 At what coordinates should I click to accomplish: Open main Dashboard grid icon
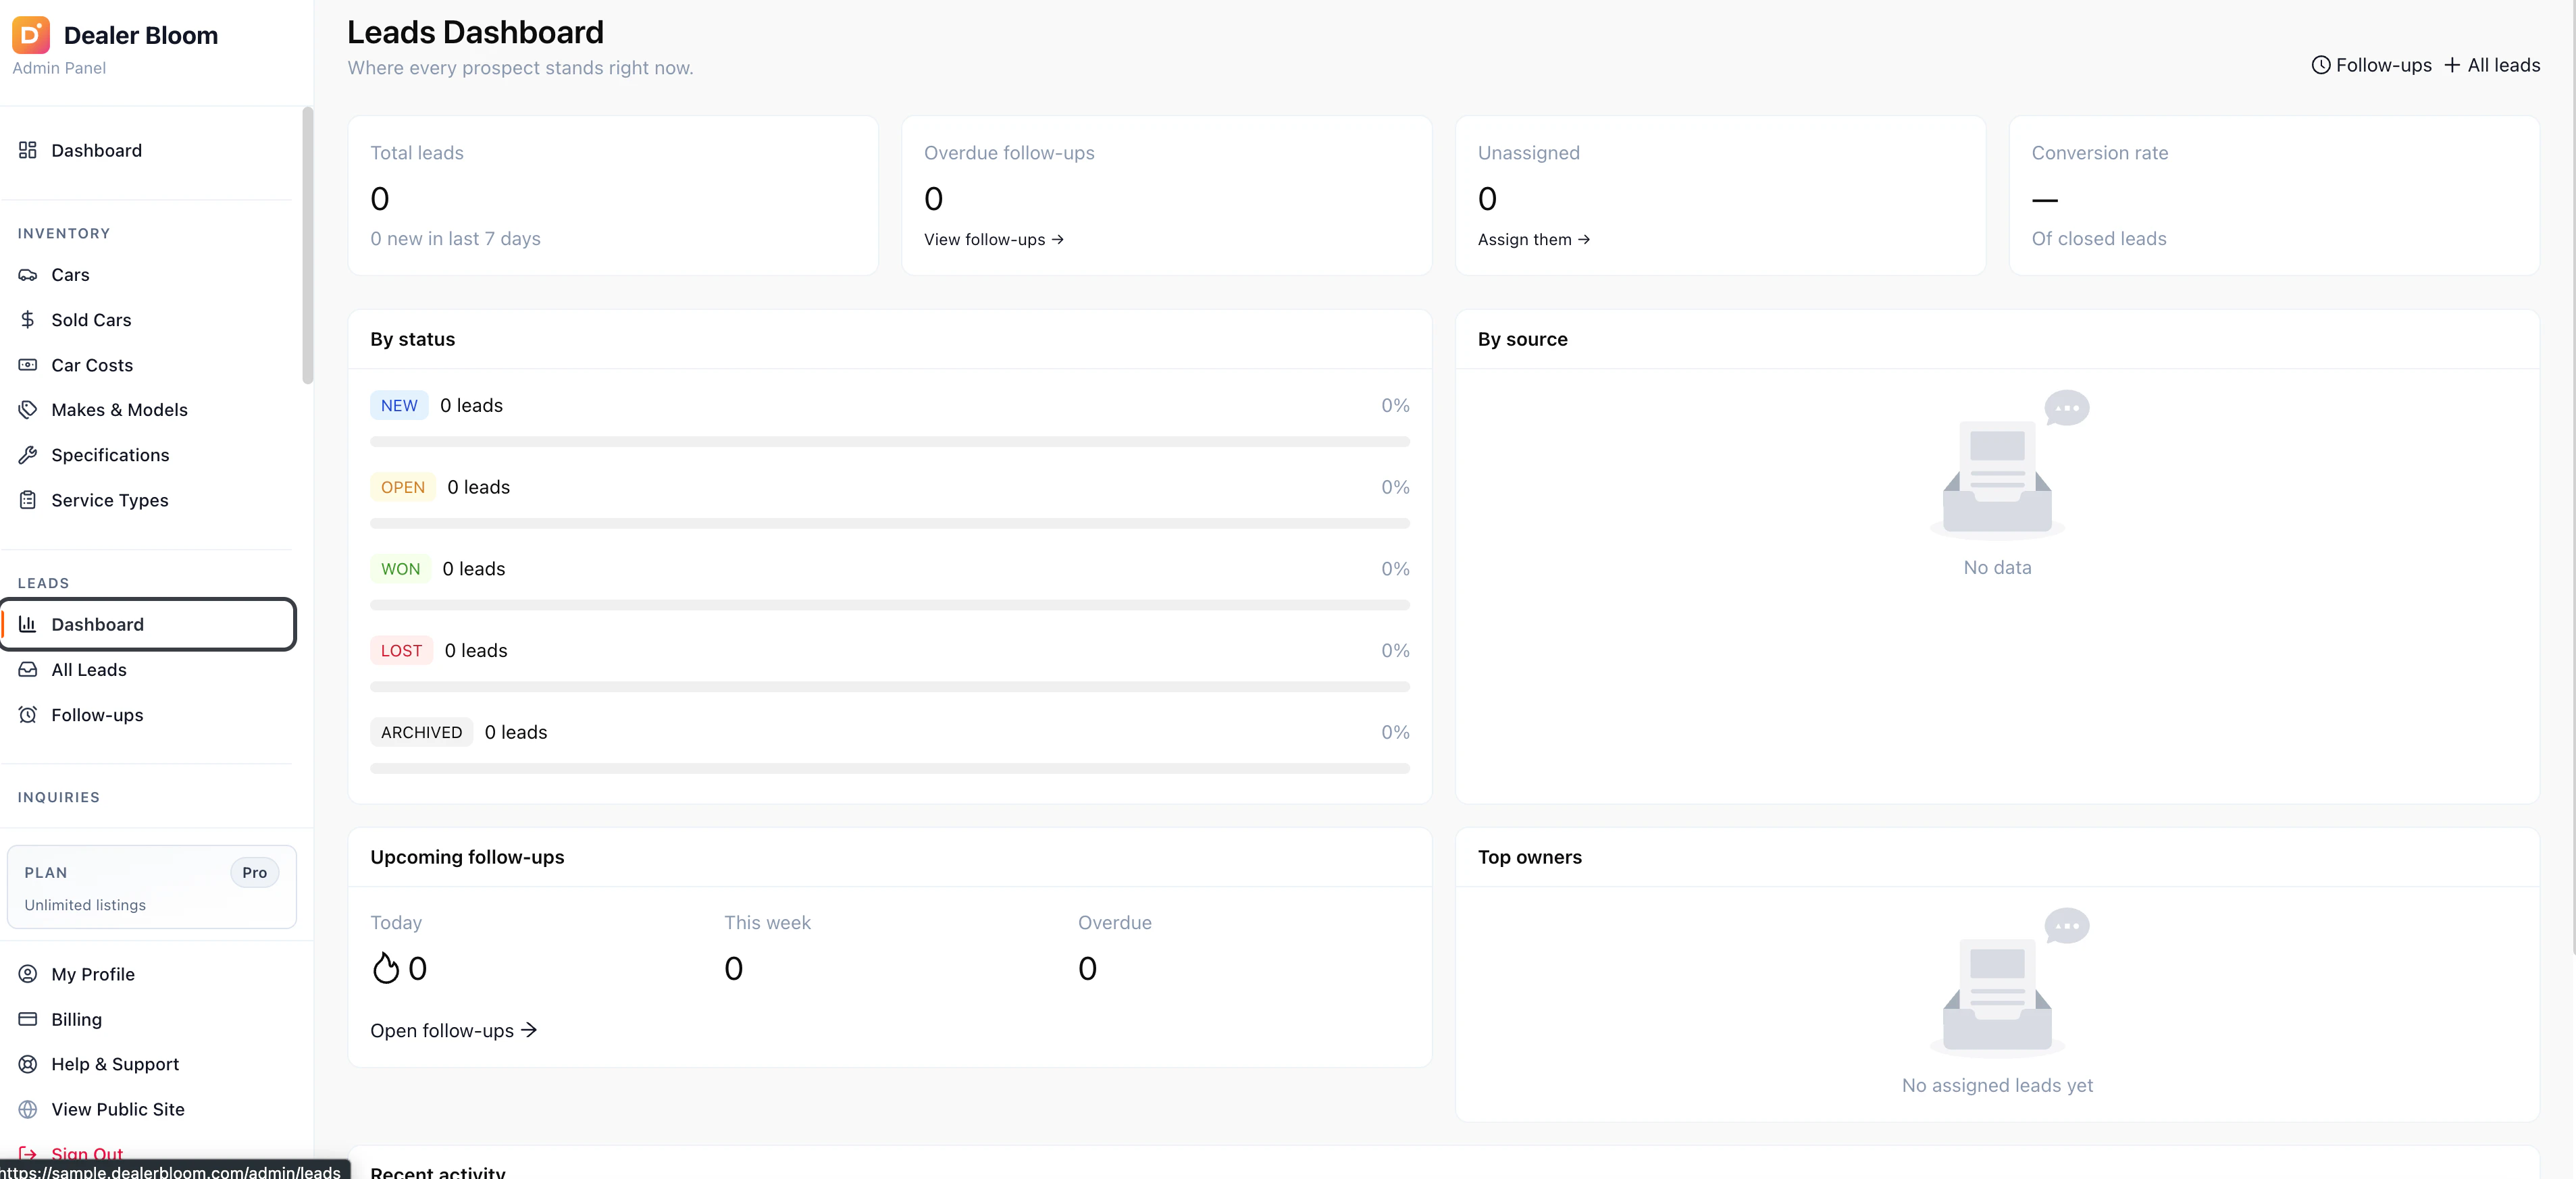pos(27,150)
